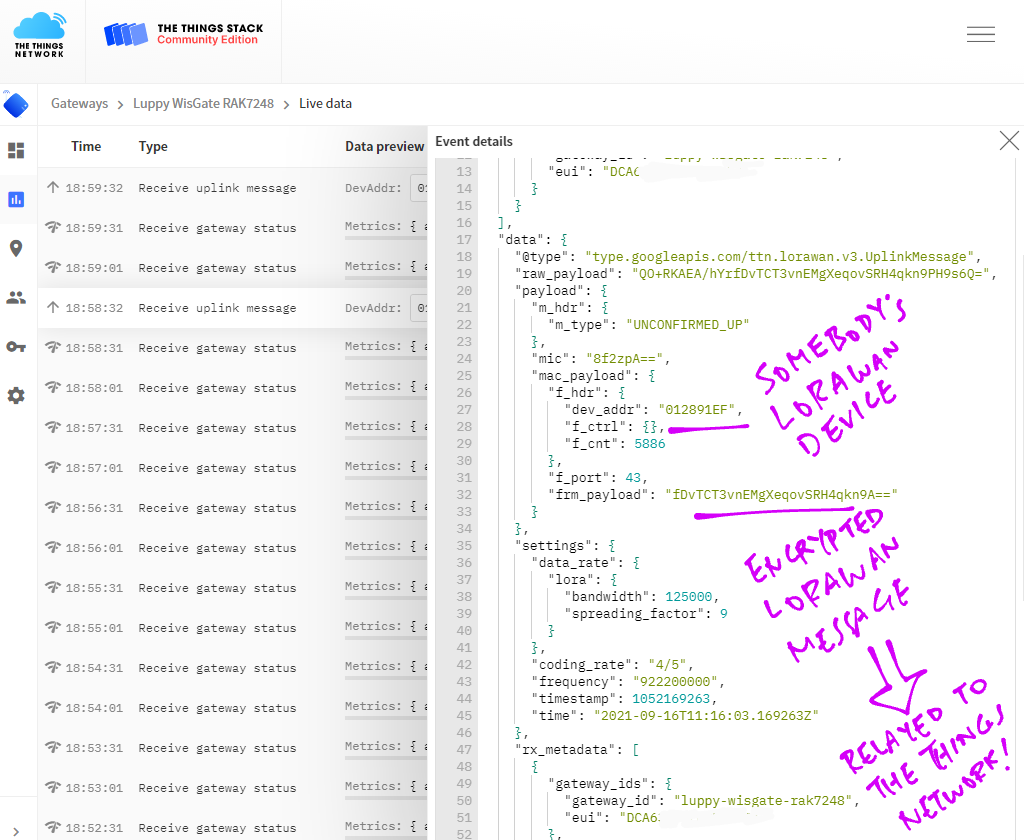Image resolution: width=1024 pixels, height=840 pixels.
Task: Open Overview dashboard icon in sidebar
Action: click(x=16, y=151)
